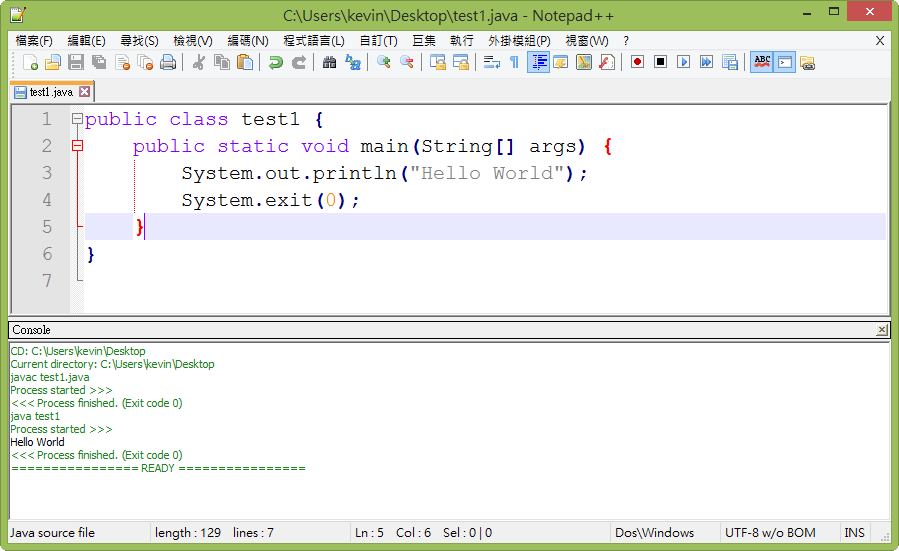
Task: Stop macro recording with the black square
Action: point(660,62)
